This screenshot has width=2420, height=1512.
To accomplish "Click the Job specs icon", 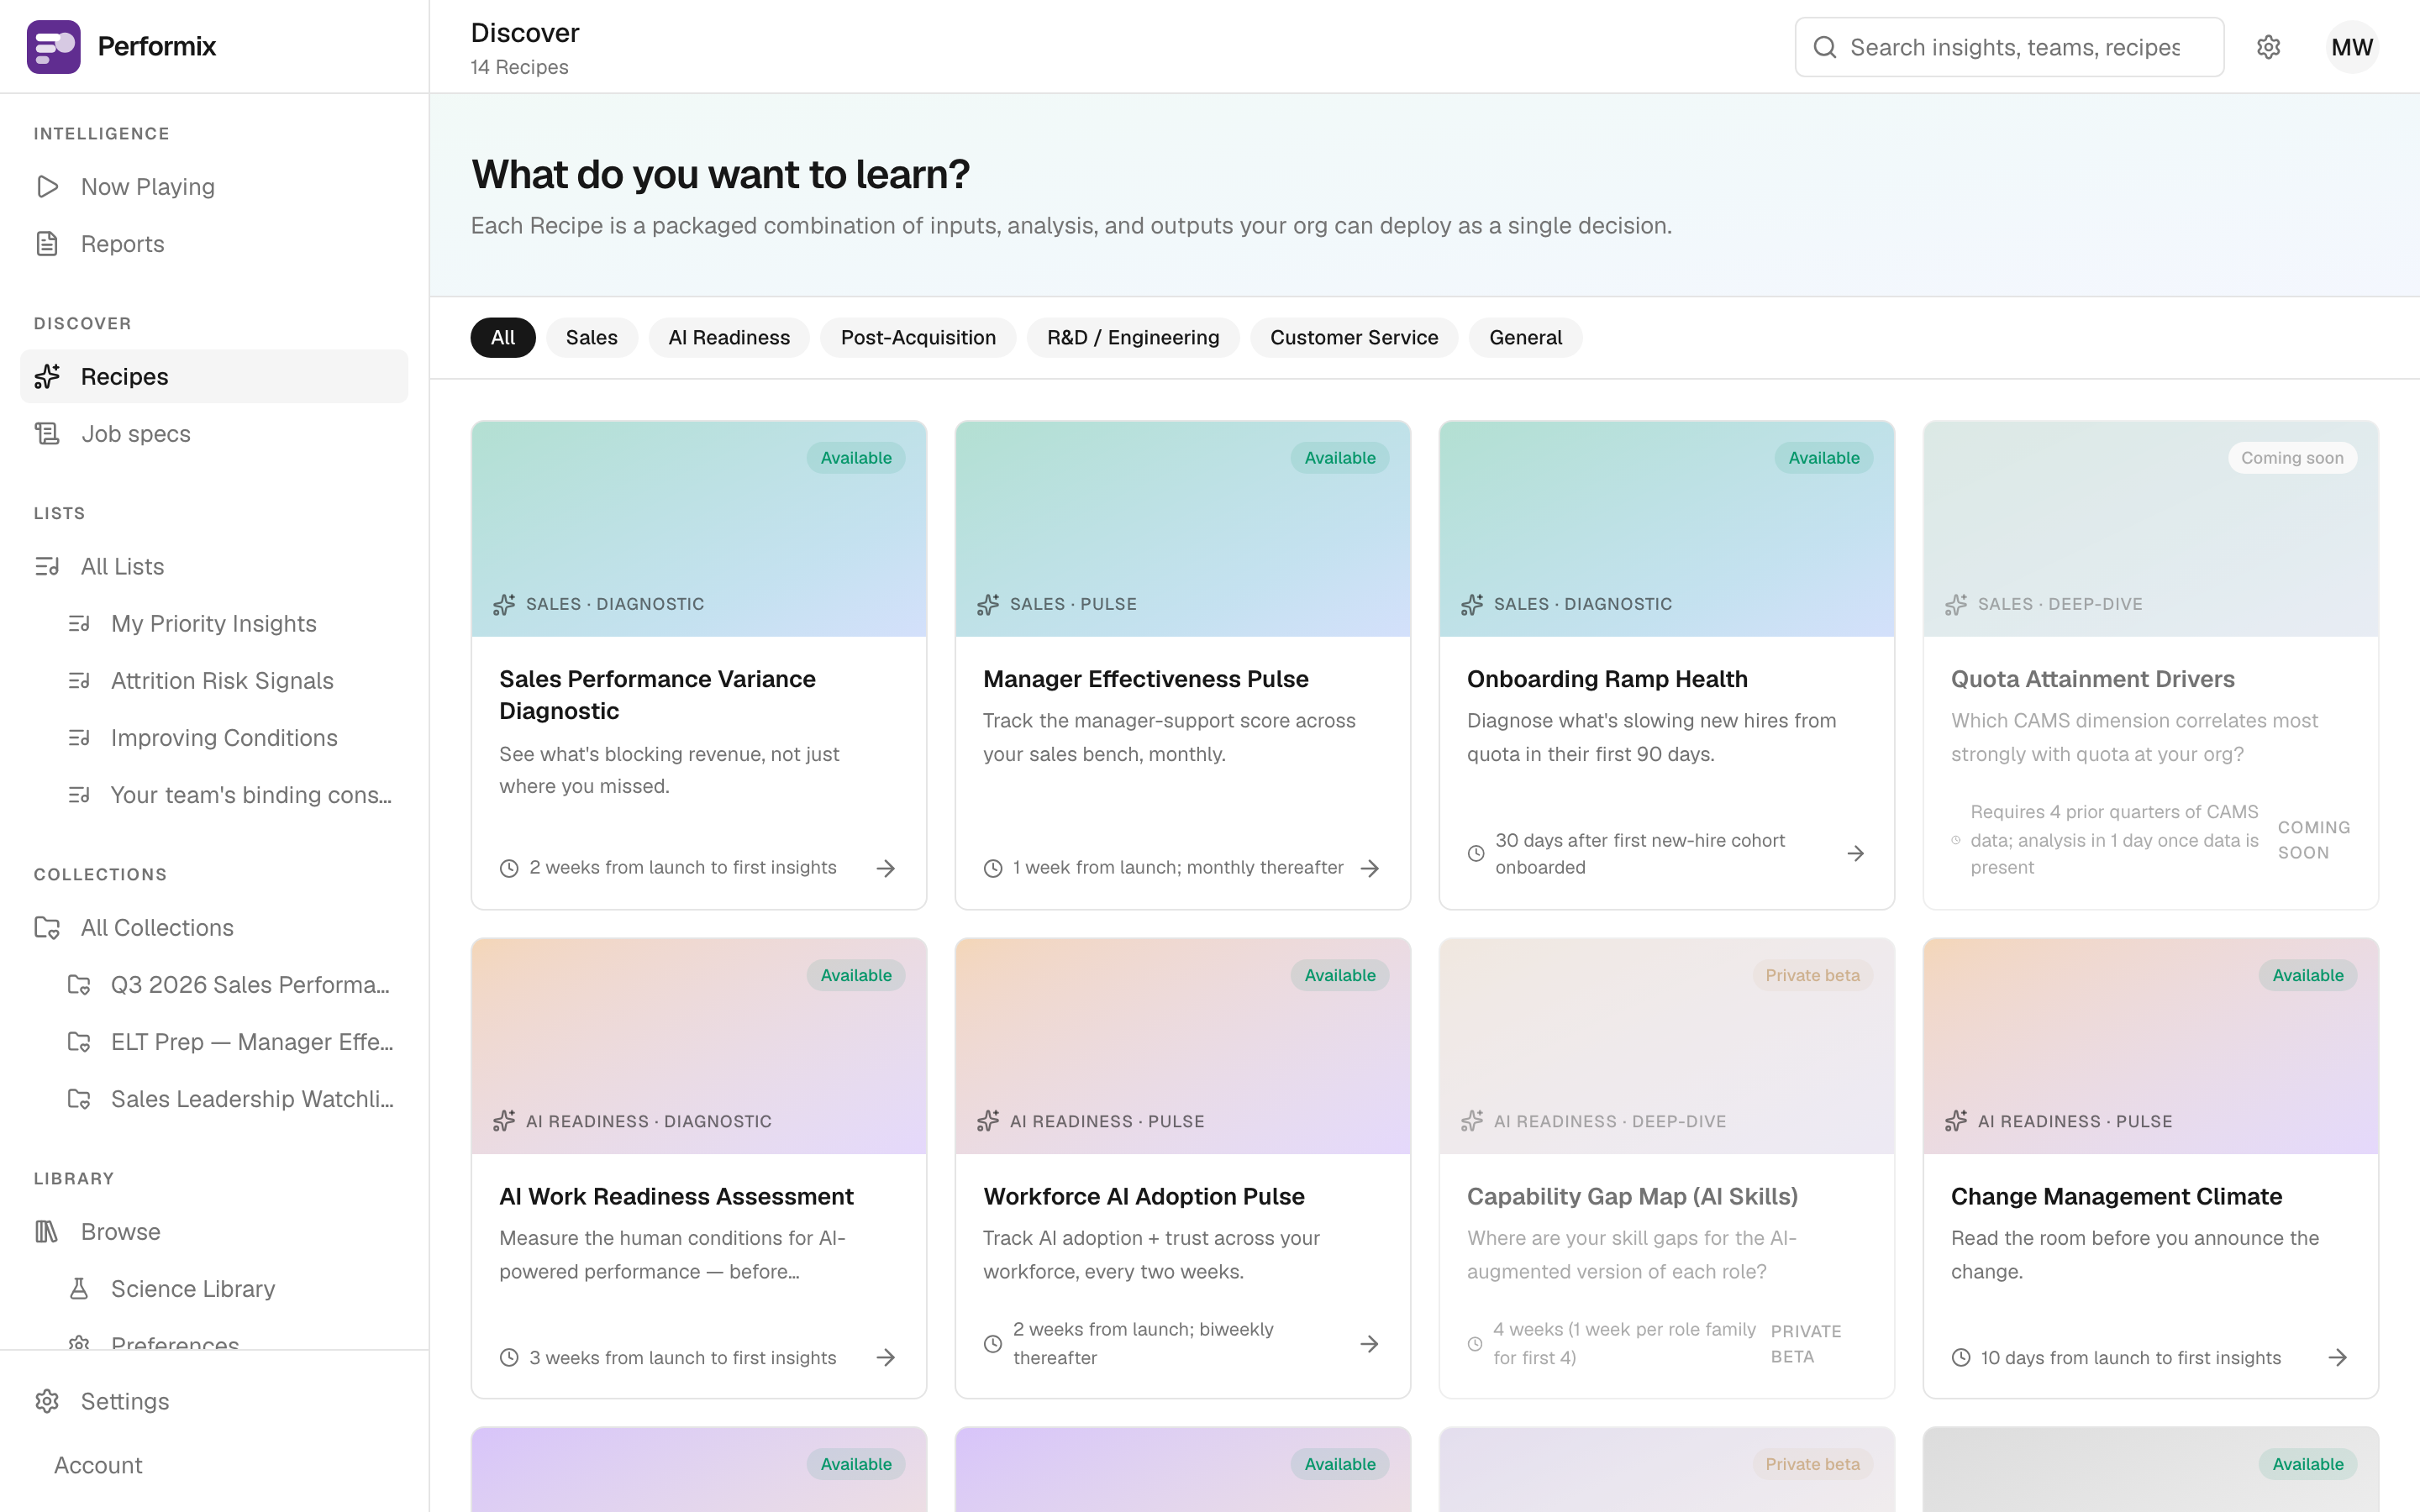I will pyautogui.click(x=47, y=434).
